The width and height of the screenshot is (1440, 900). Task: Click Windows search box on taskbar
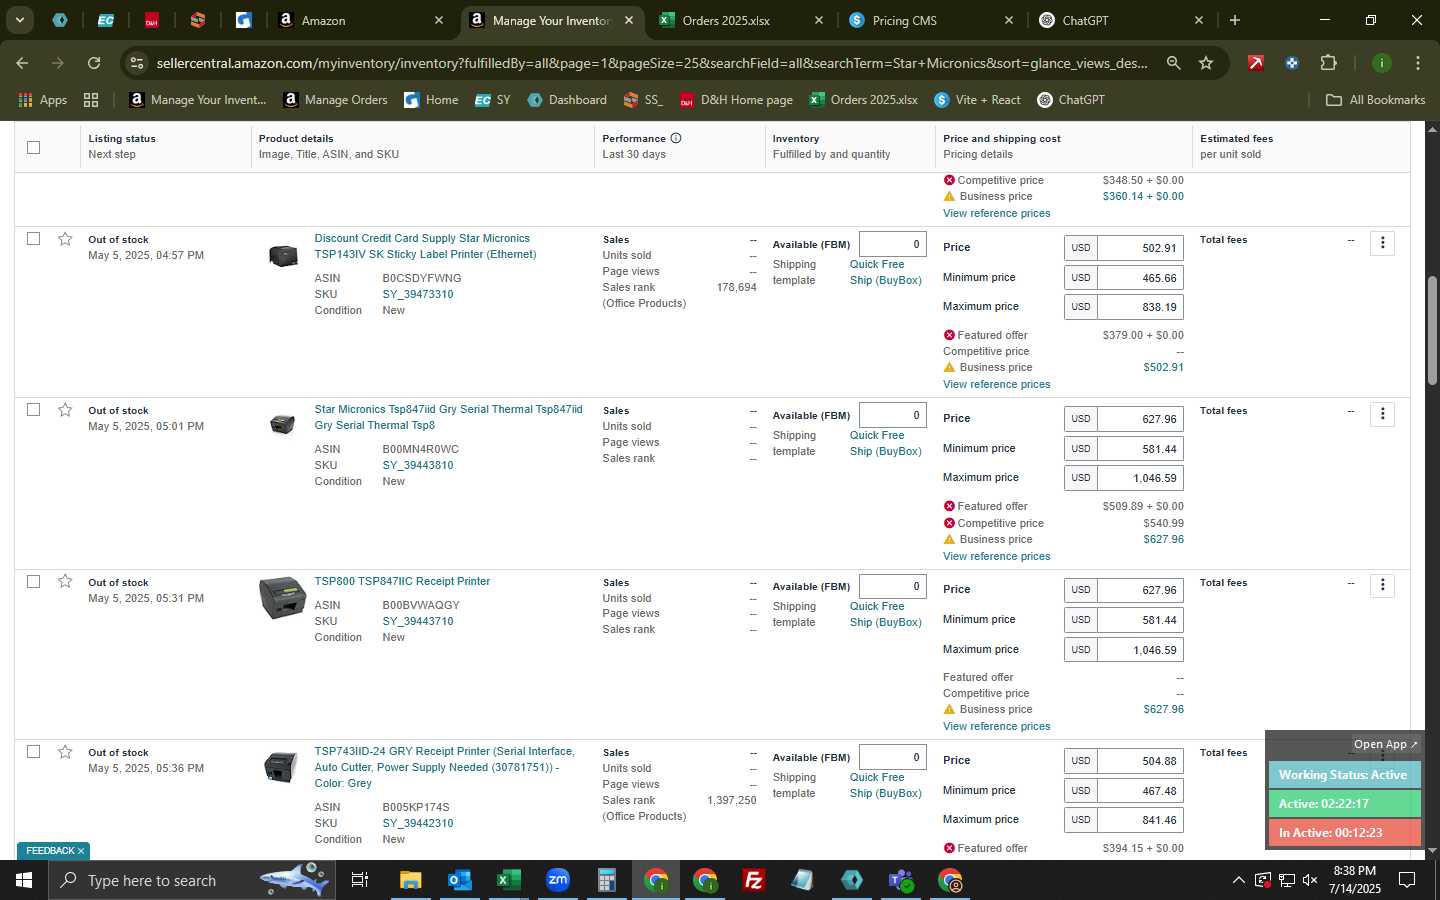click(190, 880)
